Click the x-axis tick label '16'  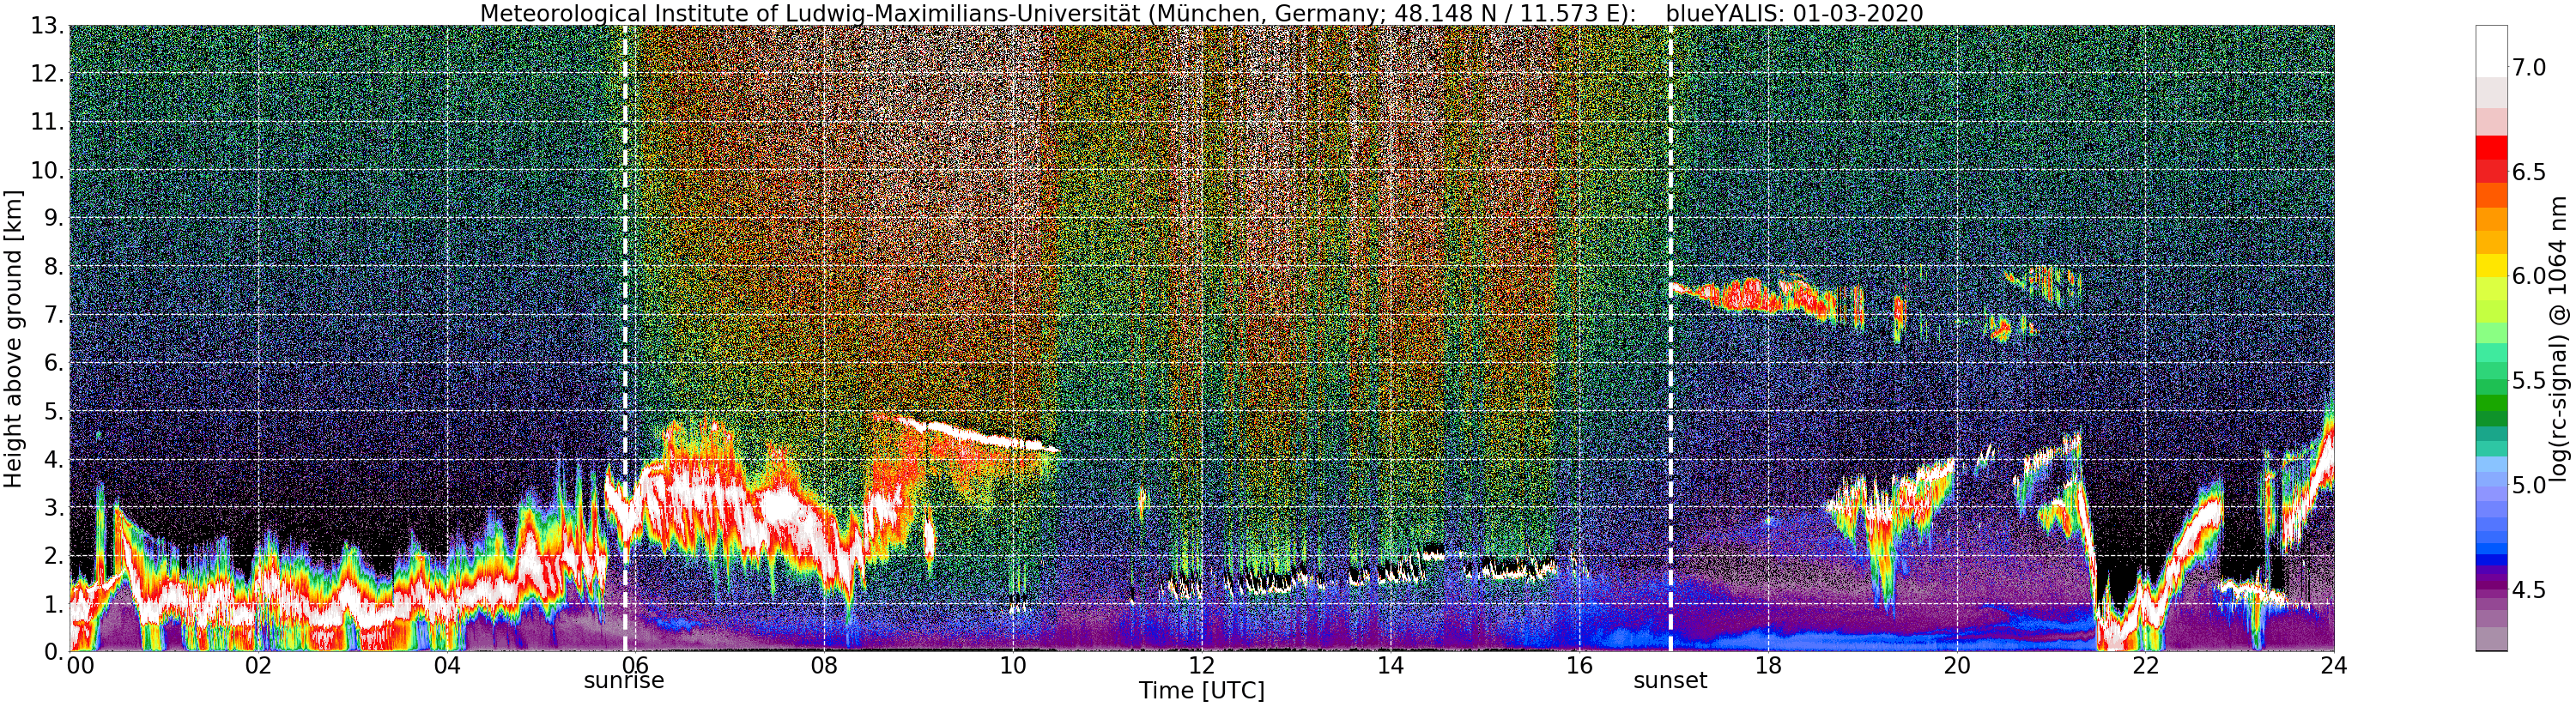click(x=1579, y=666)
